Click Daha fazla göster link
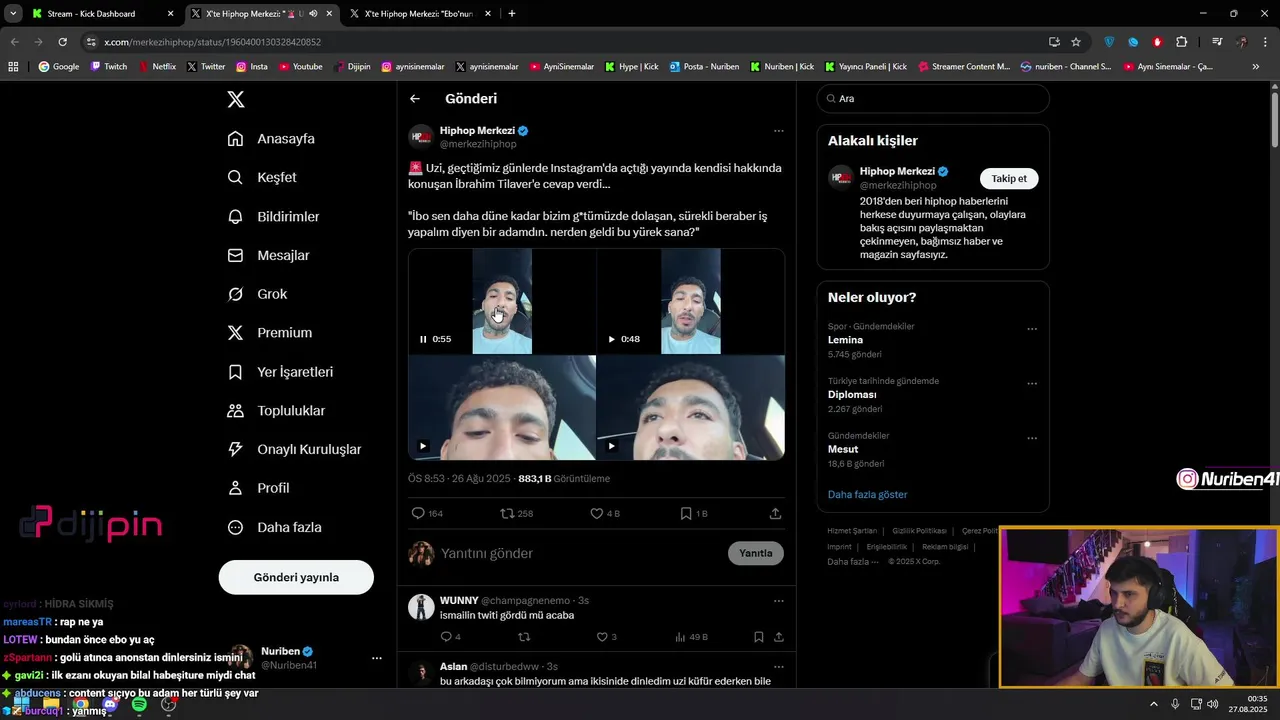Image resolution: width=1280 pixels, height=720 pixels. pos(868,494)
